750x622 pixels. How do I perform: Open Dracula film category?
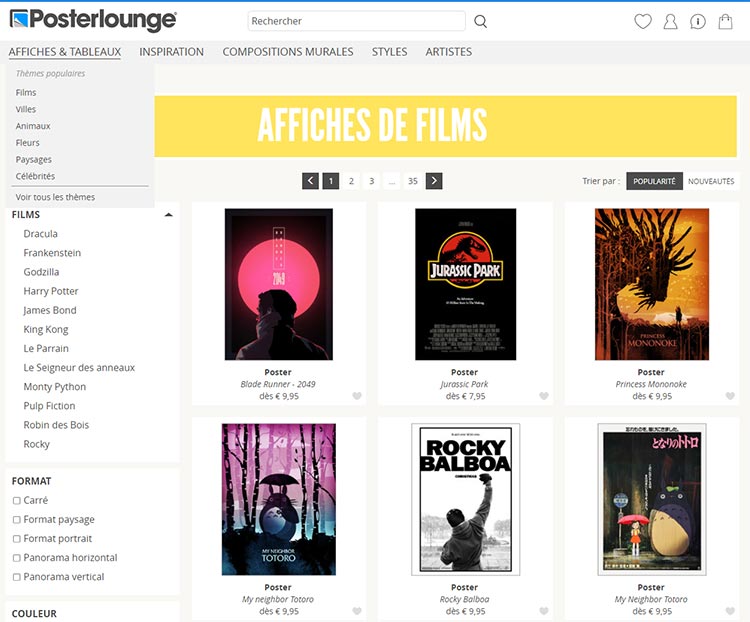41,233
